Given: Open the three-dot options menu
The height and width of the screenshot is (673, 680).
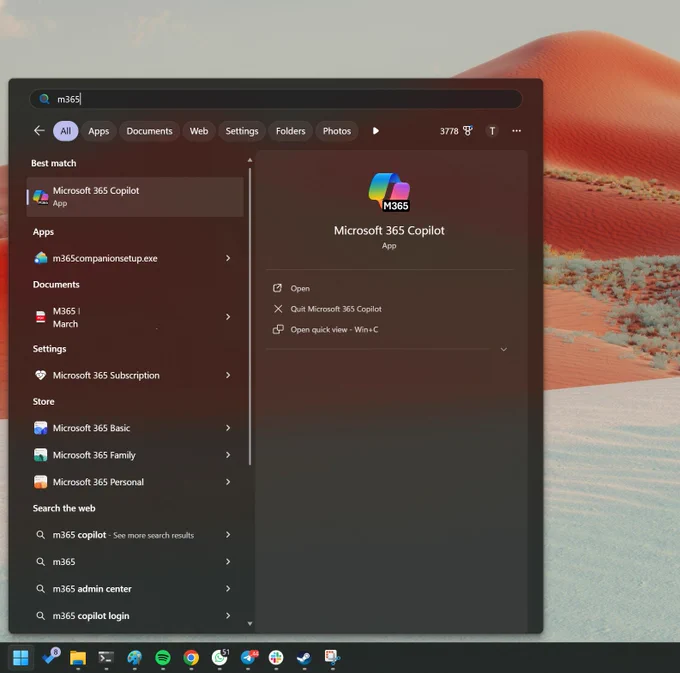Looking at the screenshot, I should point(516,131).
